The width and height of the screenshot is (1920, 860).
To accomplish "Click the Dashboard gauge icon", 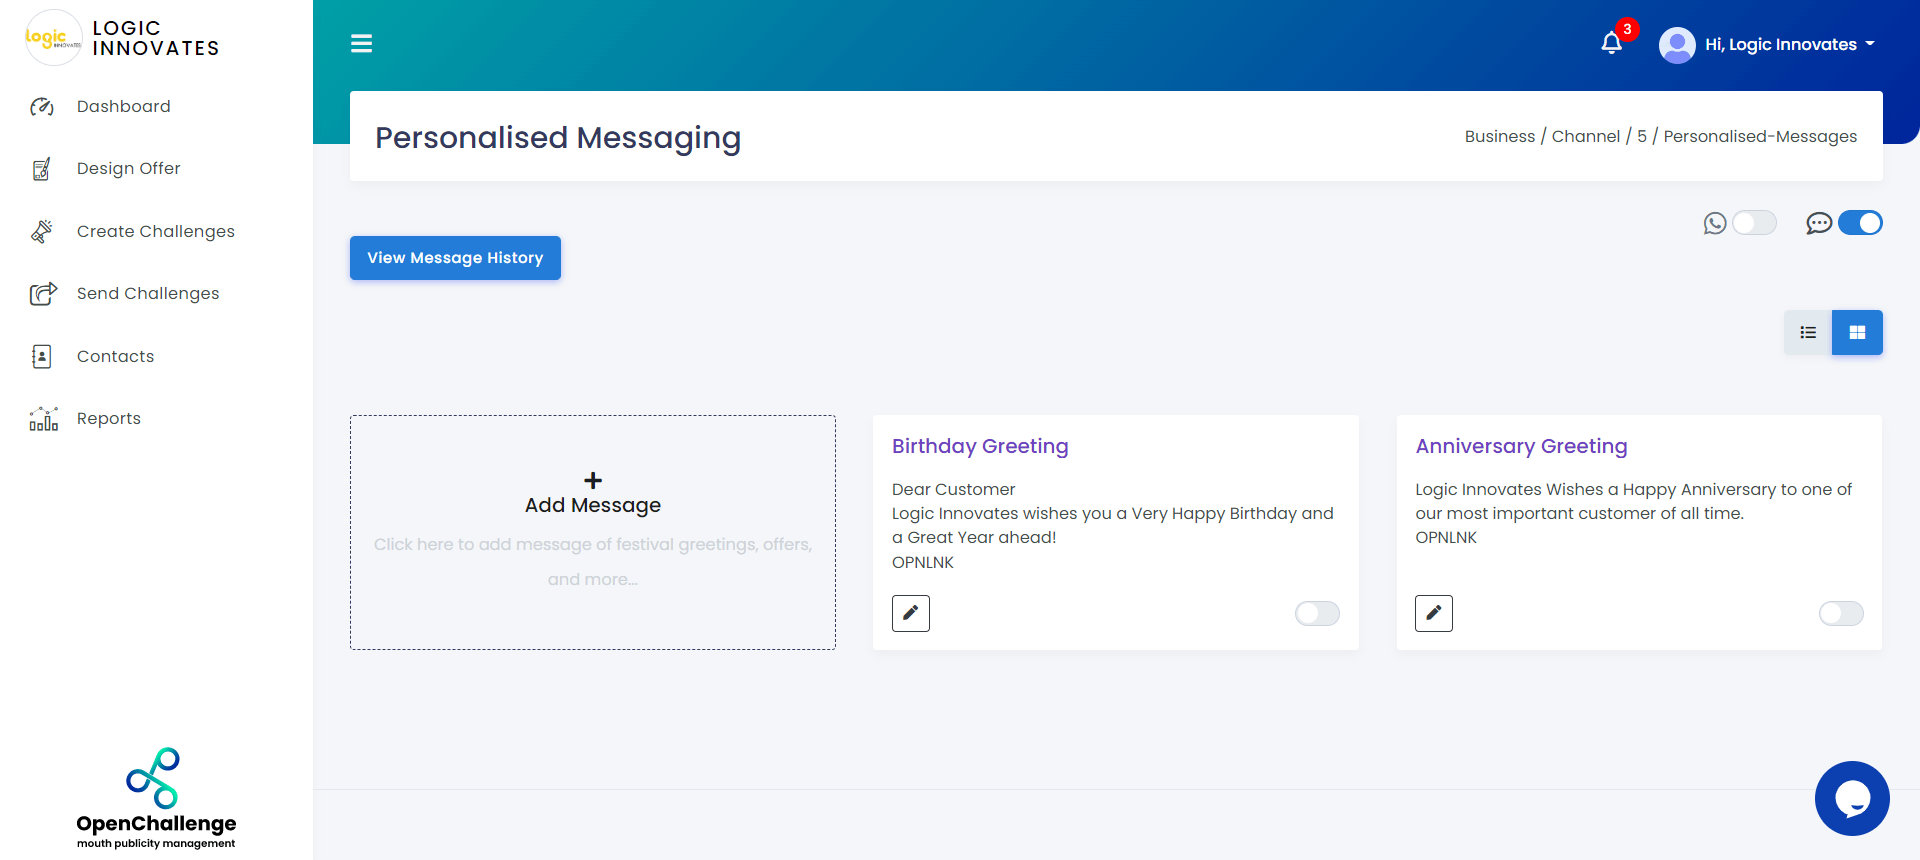I will pos(42,106).
